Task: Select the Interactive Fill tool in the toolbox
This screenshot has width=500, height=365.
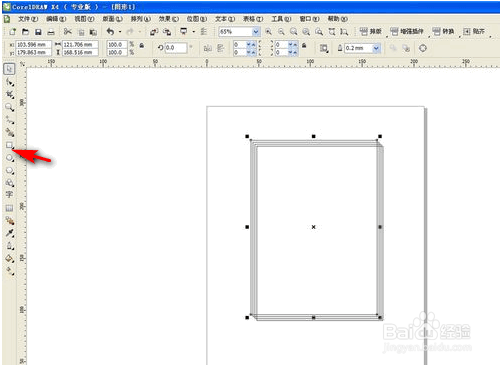Action: 9,271
